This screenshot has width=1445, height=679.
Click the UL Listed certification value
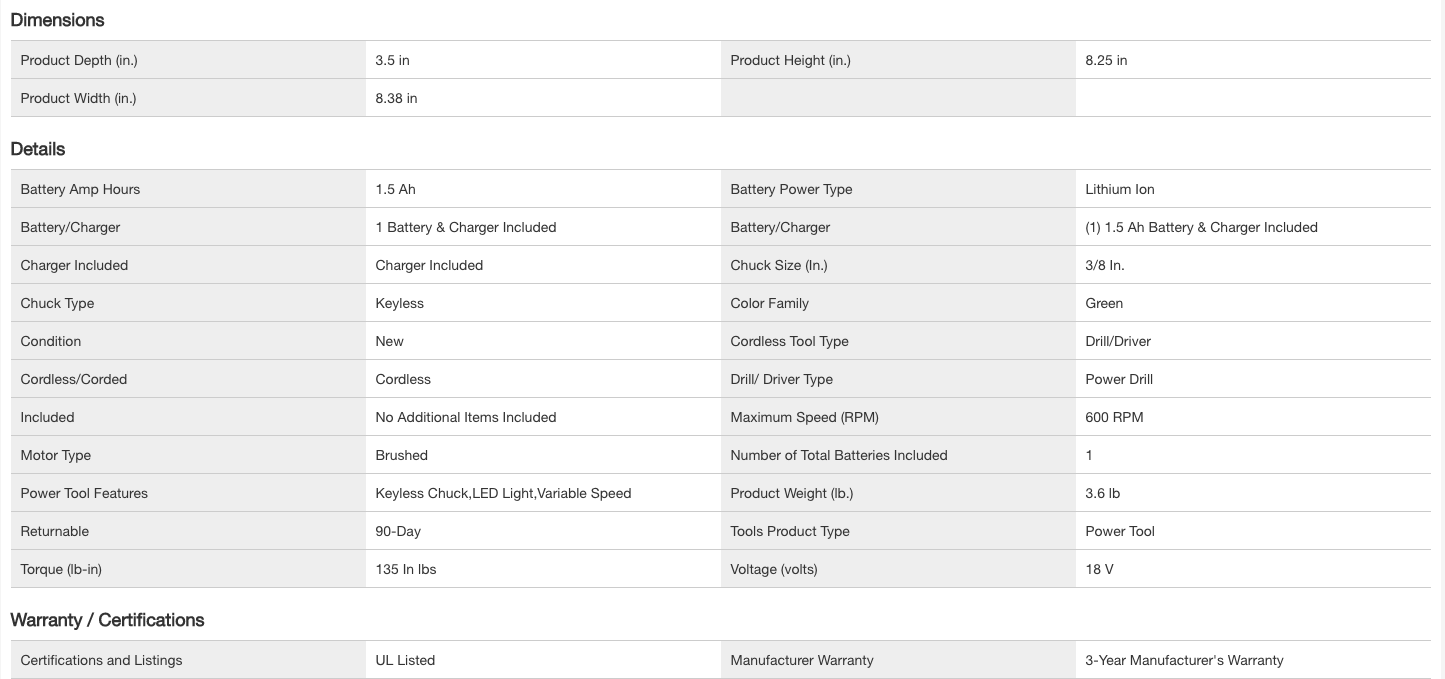tap(405, 660)
